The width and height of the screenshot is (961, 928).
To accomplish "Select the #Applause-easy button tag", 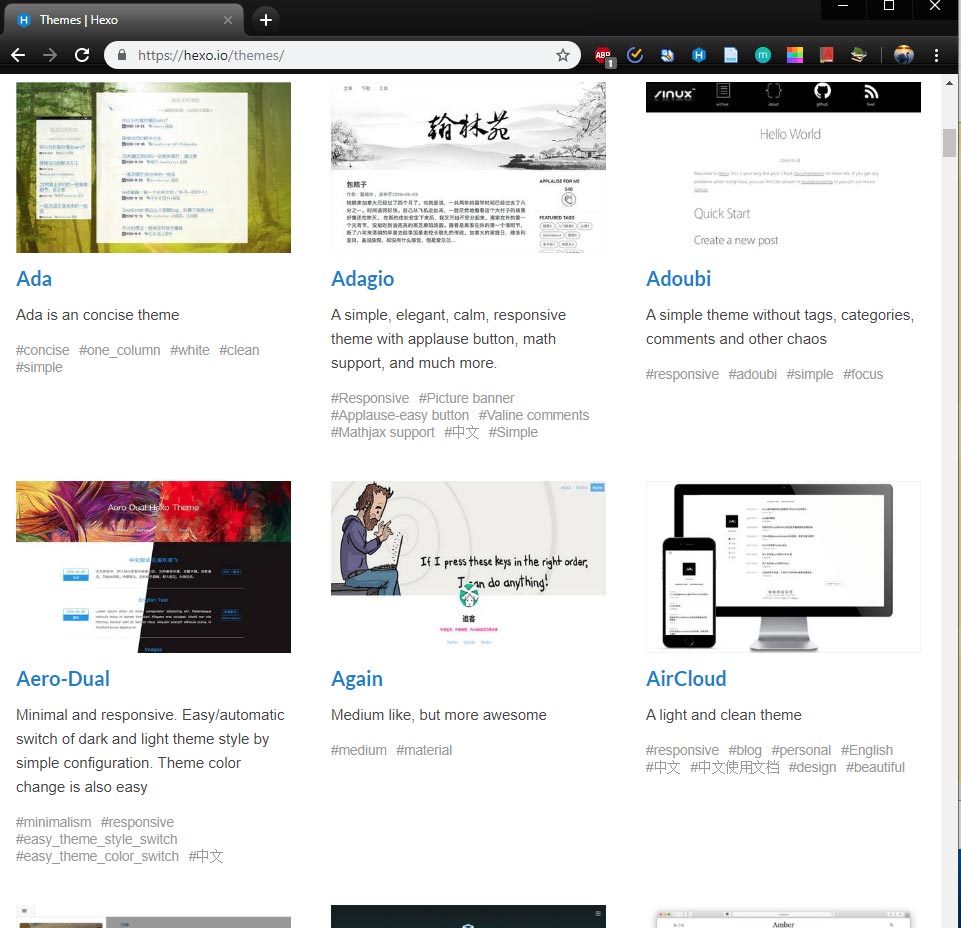I will pos(400,416).
